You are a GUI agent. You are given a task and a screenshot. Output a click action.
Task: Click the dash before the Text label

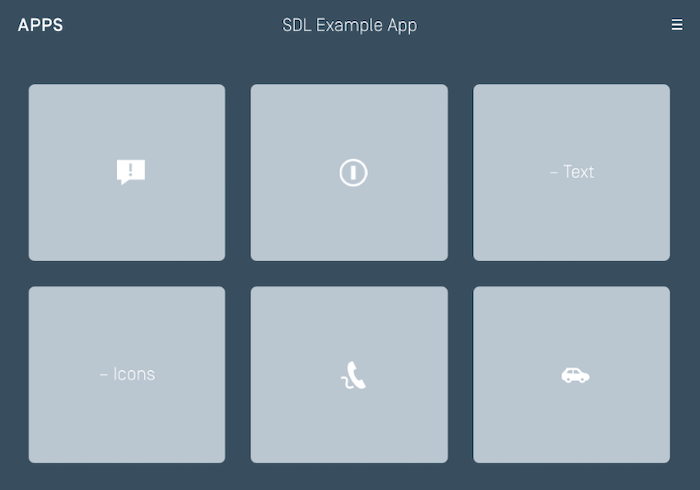(x=554, y=172)
